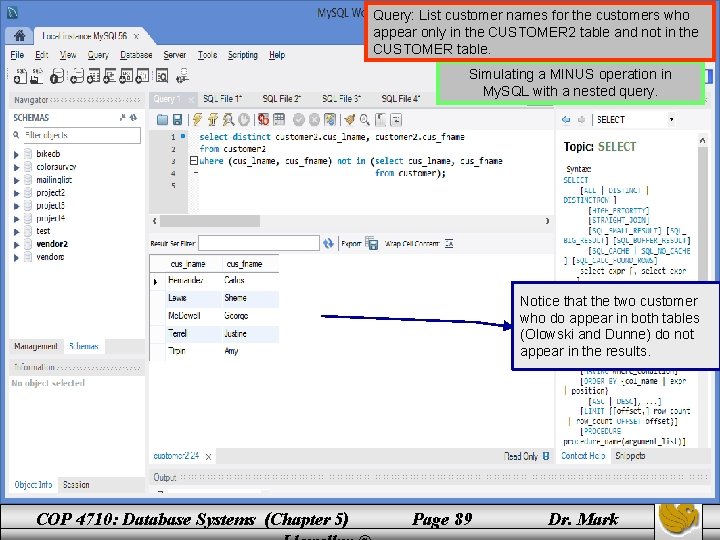Click the create new table icon

[x=93, y=76]
